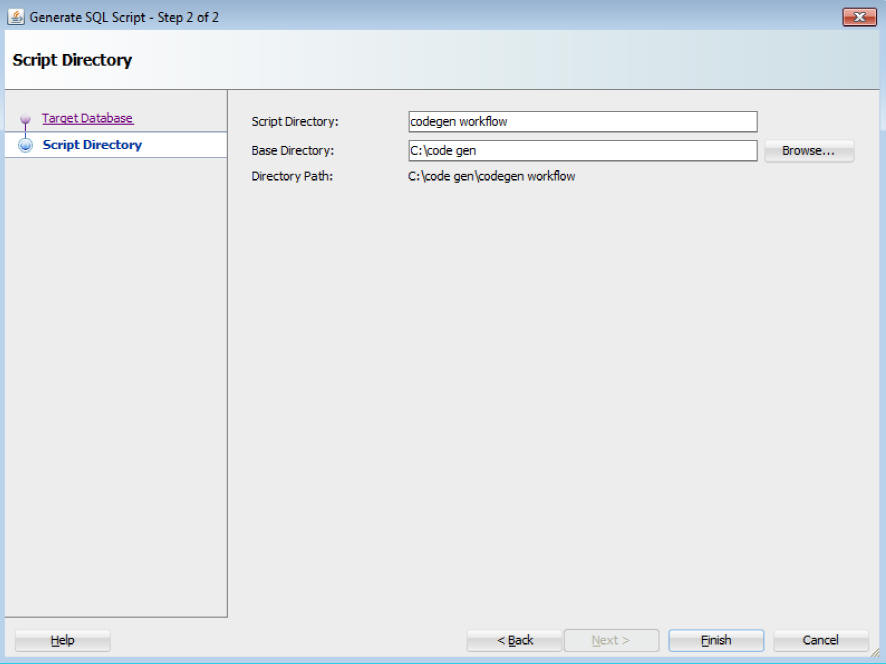Click into the Base Directory text field

click(x=583, y=151)
